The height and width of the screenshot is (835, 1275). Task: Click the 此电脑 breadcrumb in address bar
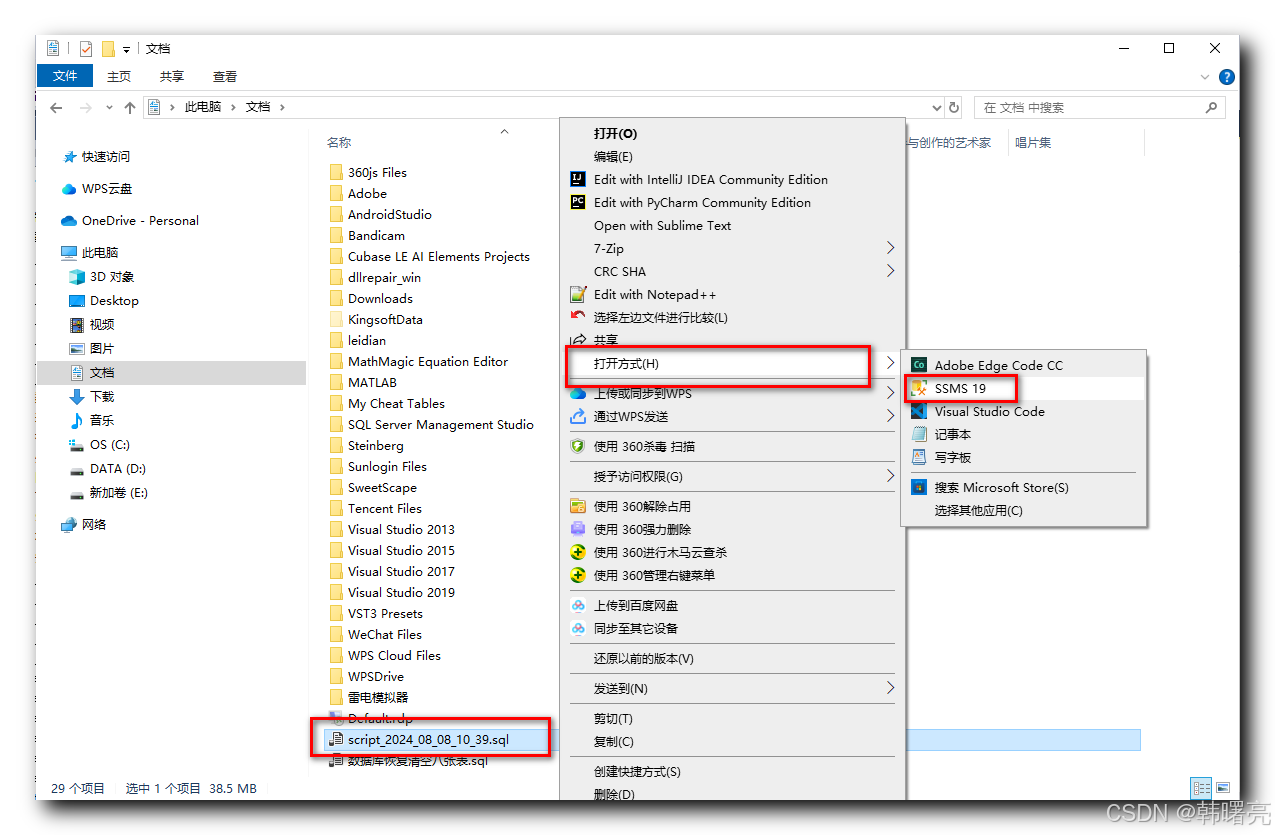(x=203, y=107)
